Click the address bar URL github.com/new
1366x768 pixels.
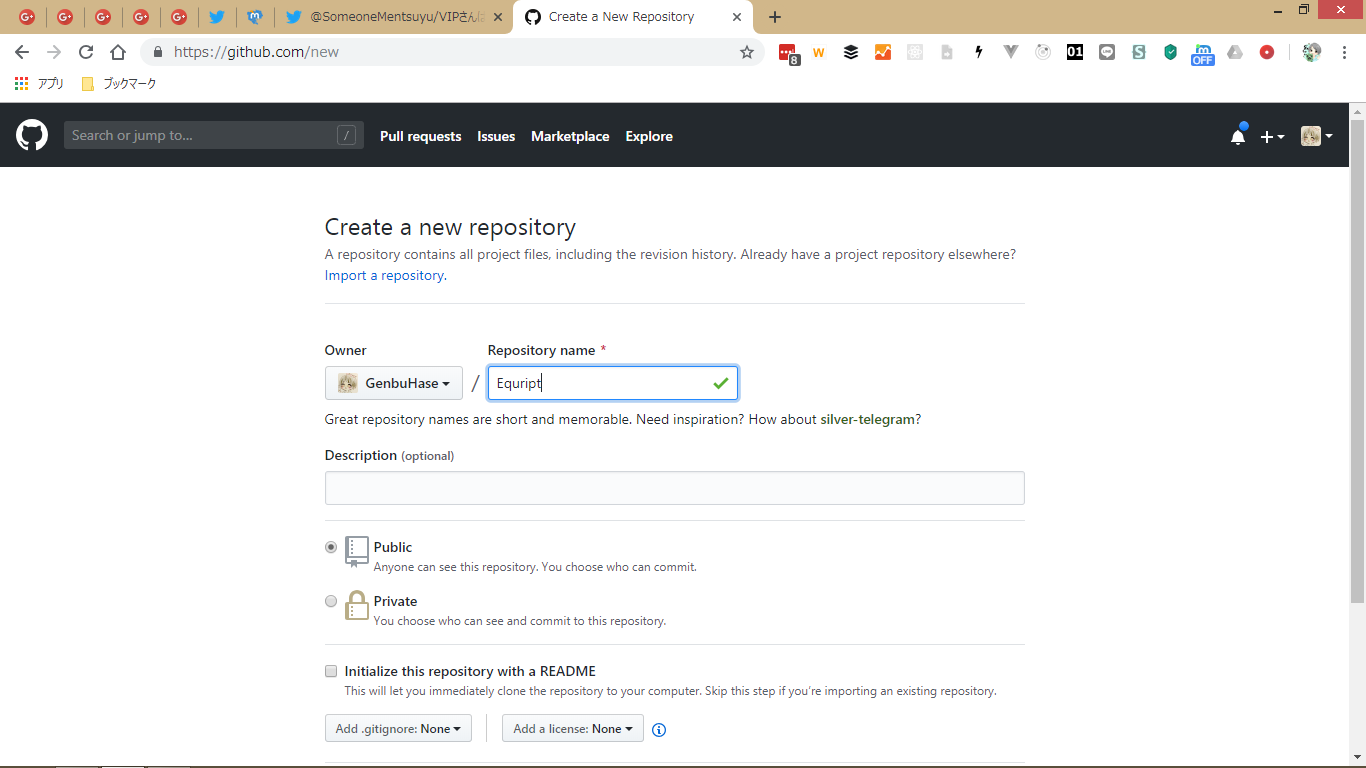256,52
